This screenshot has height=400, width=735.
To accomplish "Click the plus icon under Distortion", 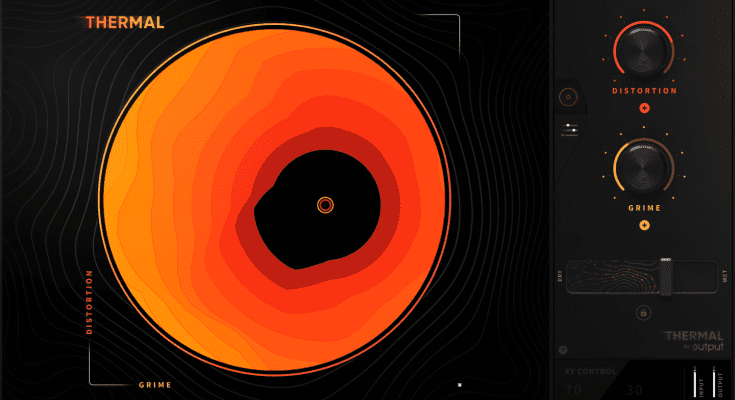I will coord(644,107).
